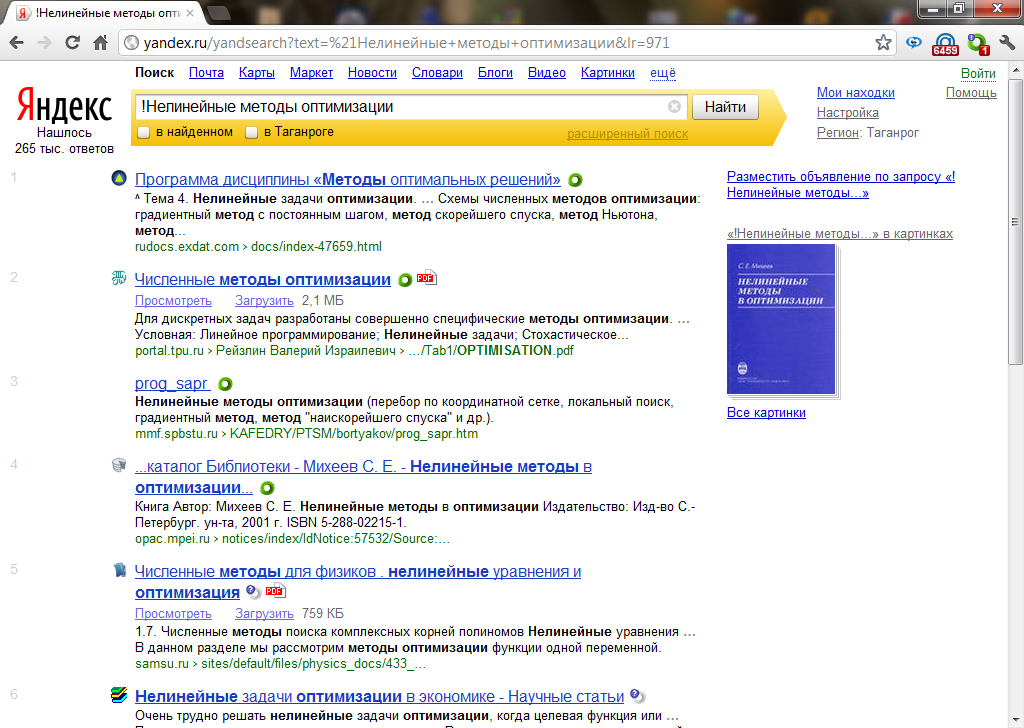1024x728 pixels.
Task: Open Помощь link
Action: [x=971, y=93]
